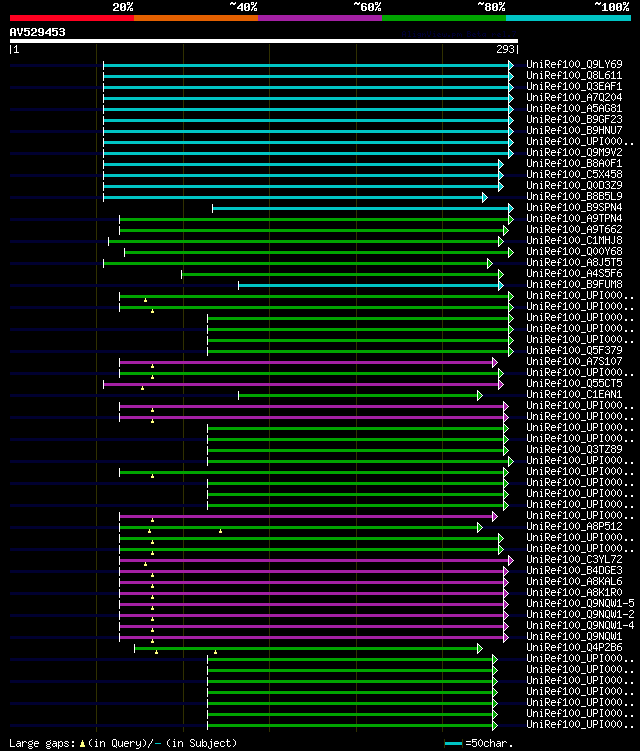Select the UniRef100_A8P512 entry
640x751 pixels.
coord(574,527)
